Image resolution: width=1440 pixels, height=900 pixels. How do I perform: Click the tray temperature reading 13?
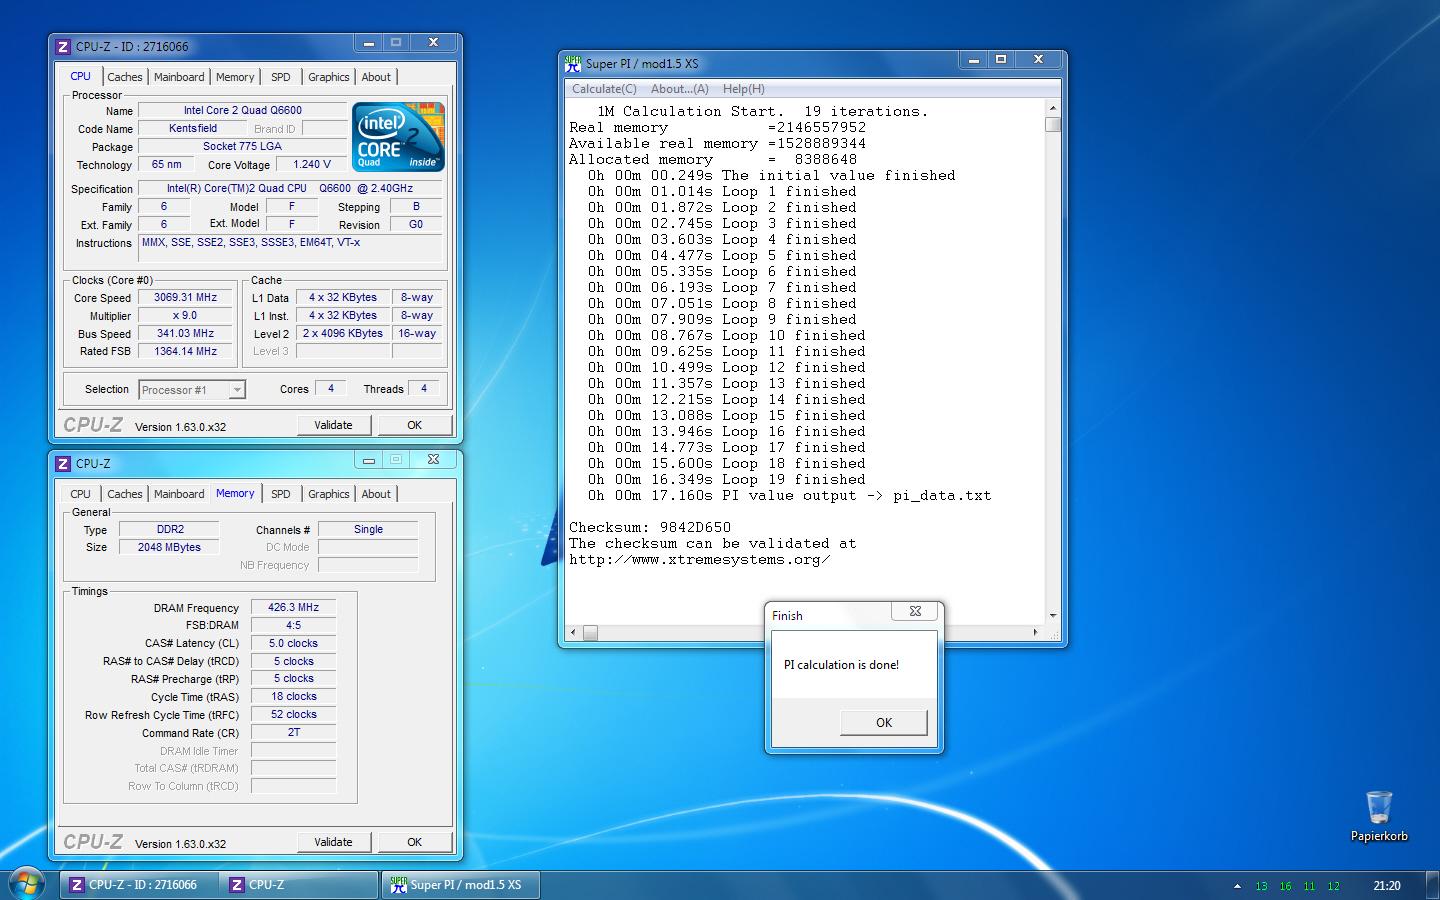pos(1261,886)
